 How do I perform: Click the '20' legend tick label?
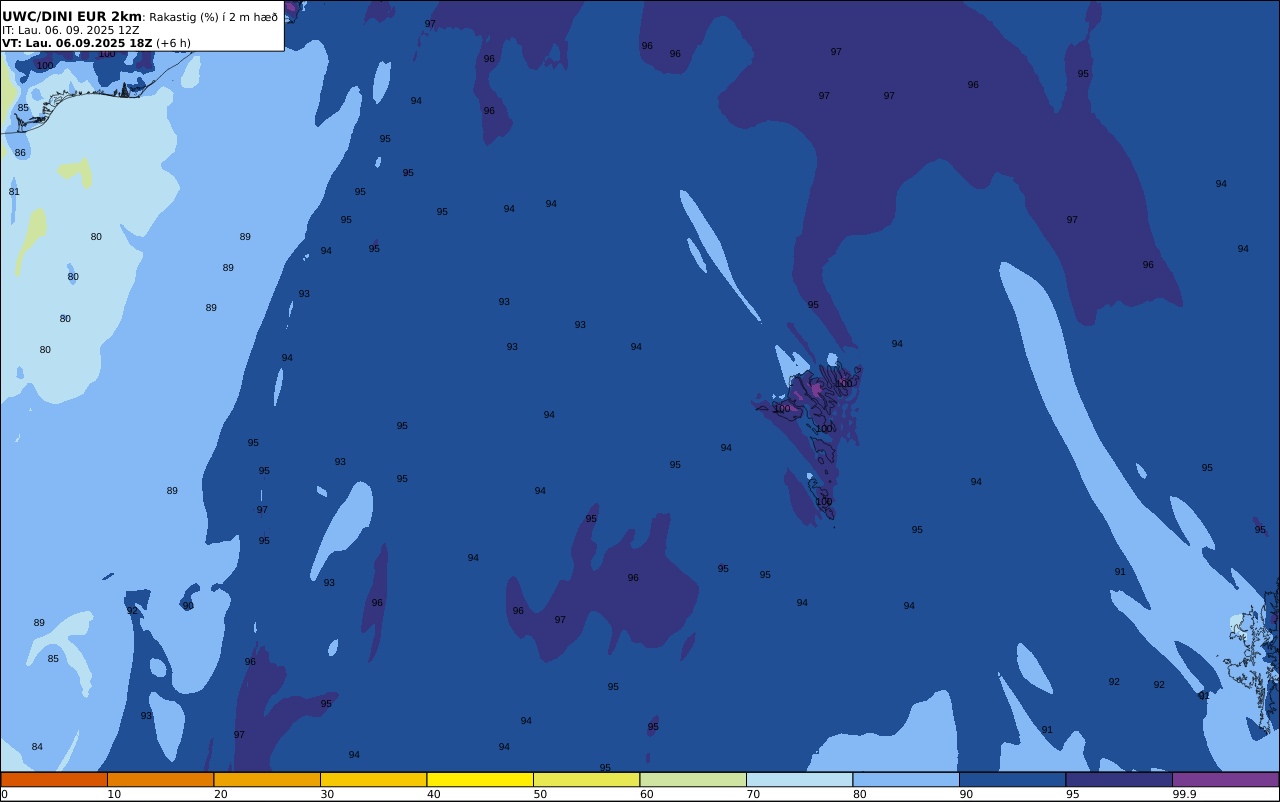pos(221,794)
